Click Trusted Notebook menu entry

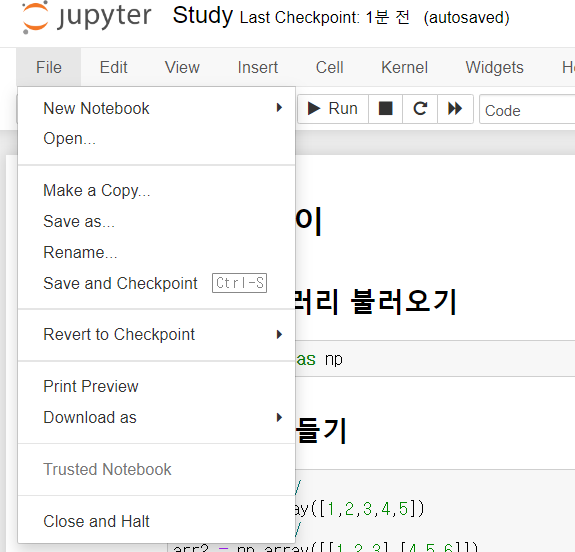[x=157, y=469]
